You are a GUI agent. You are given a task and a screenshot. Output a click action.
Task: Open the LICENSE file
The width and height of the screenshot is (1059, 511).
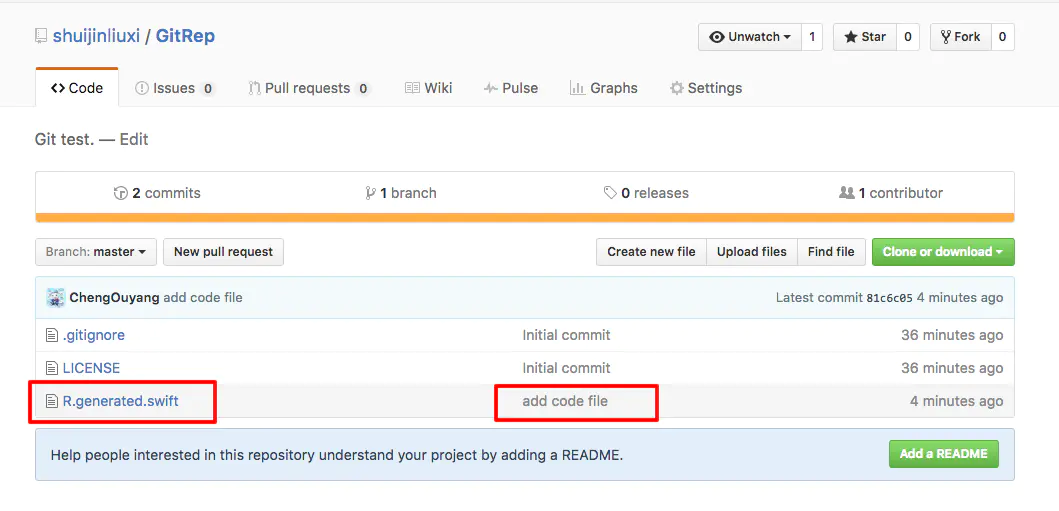click(91, 369)
